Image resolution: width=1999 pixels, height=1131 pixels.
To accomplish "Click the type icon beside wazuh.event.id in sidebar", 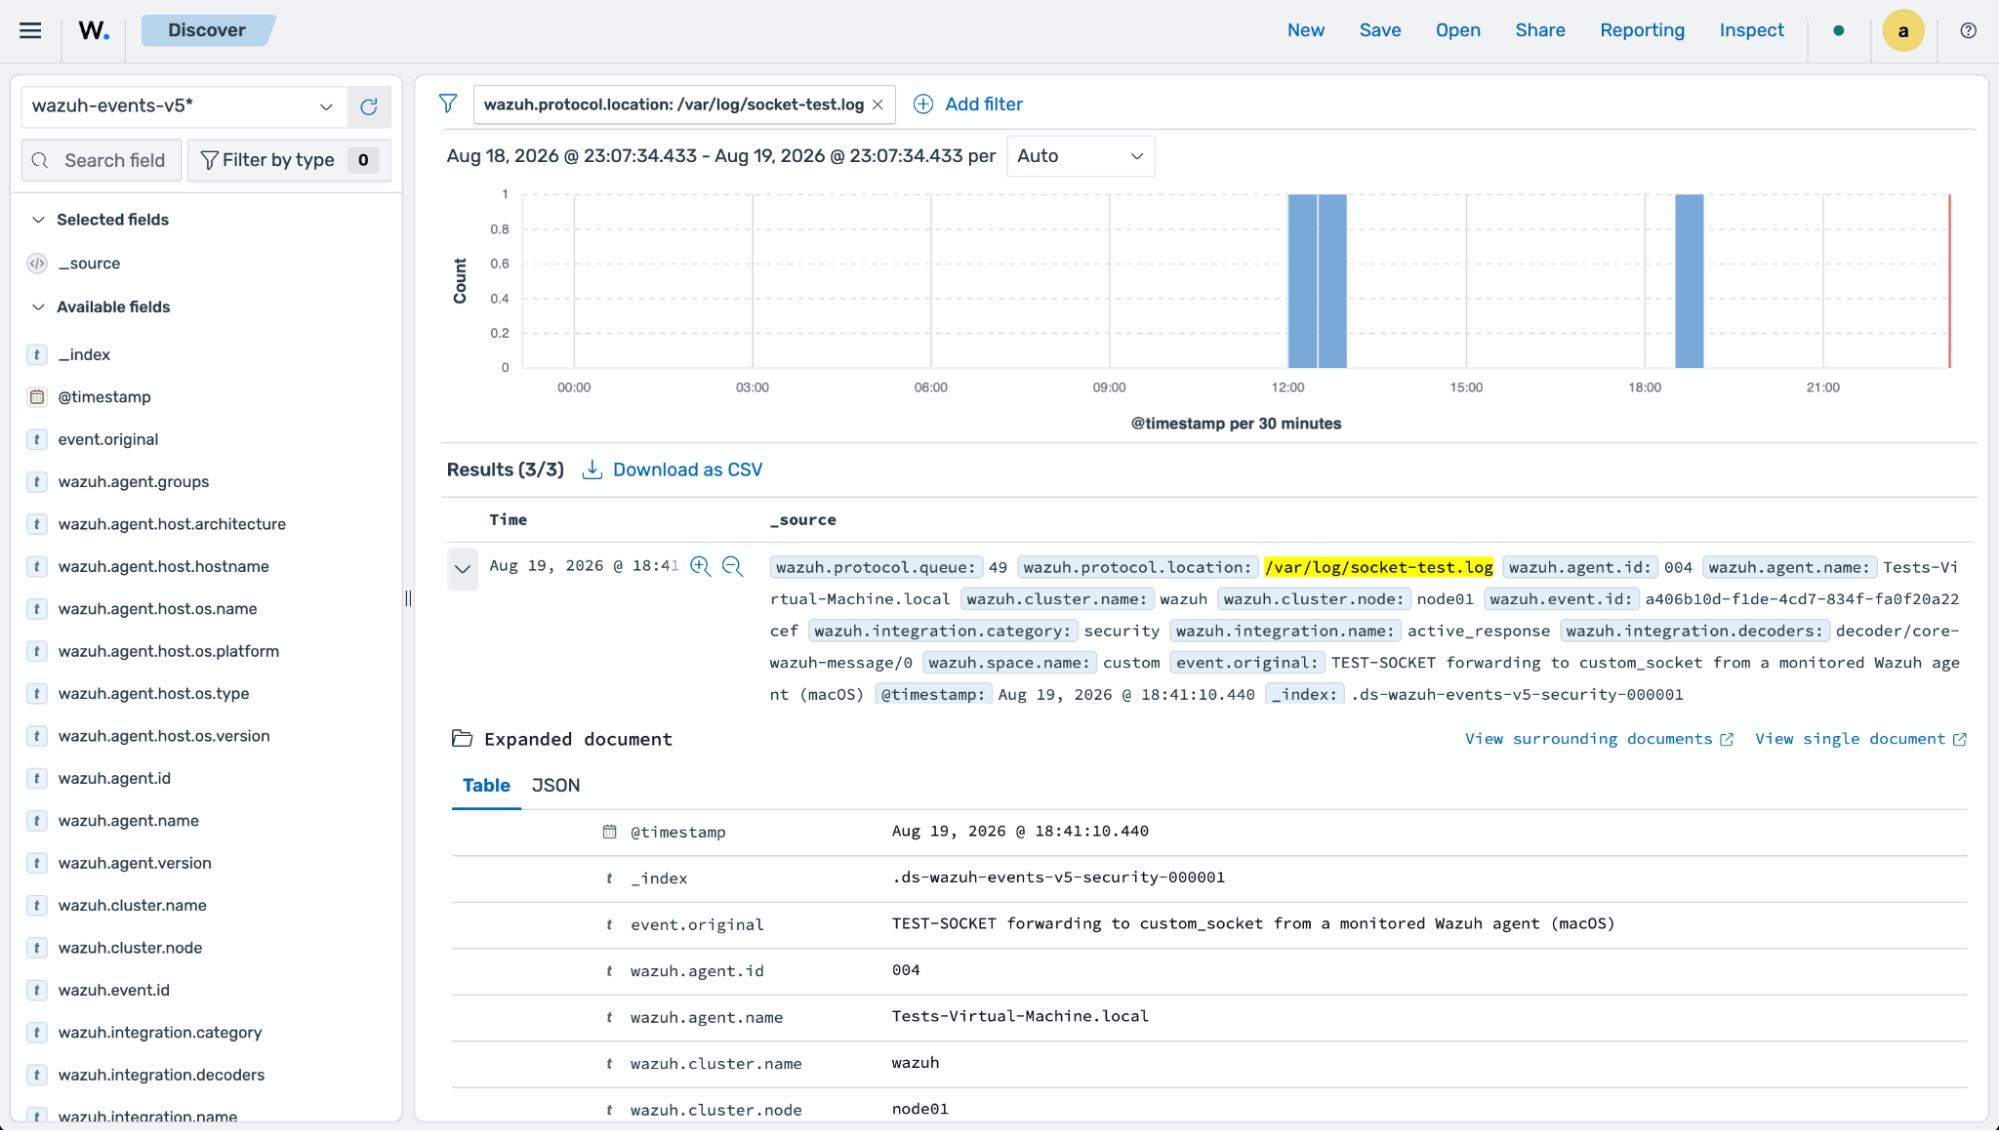I will point(37,991).
